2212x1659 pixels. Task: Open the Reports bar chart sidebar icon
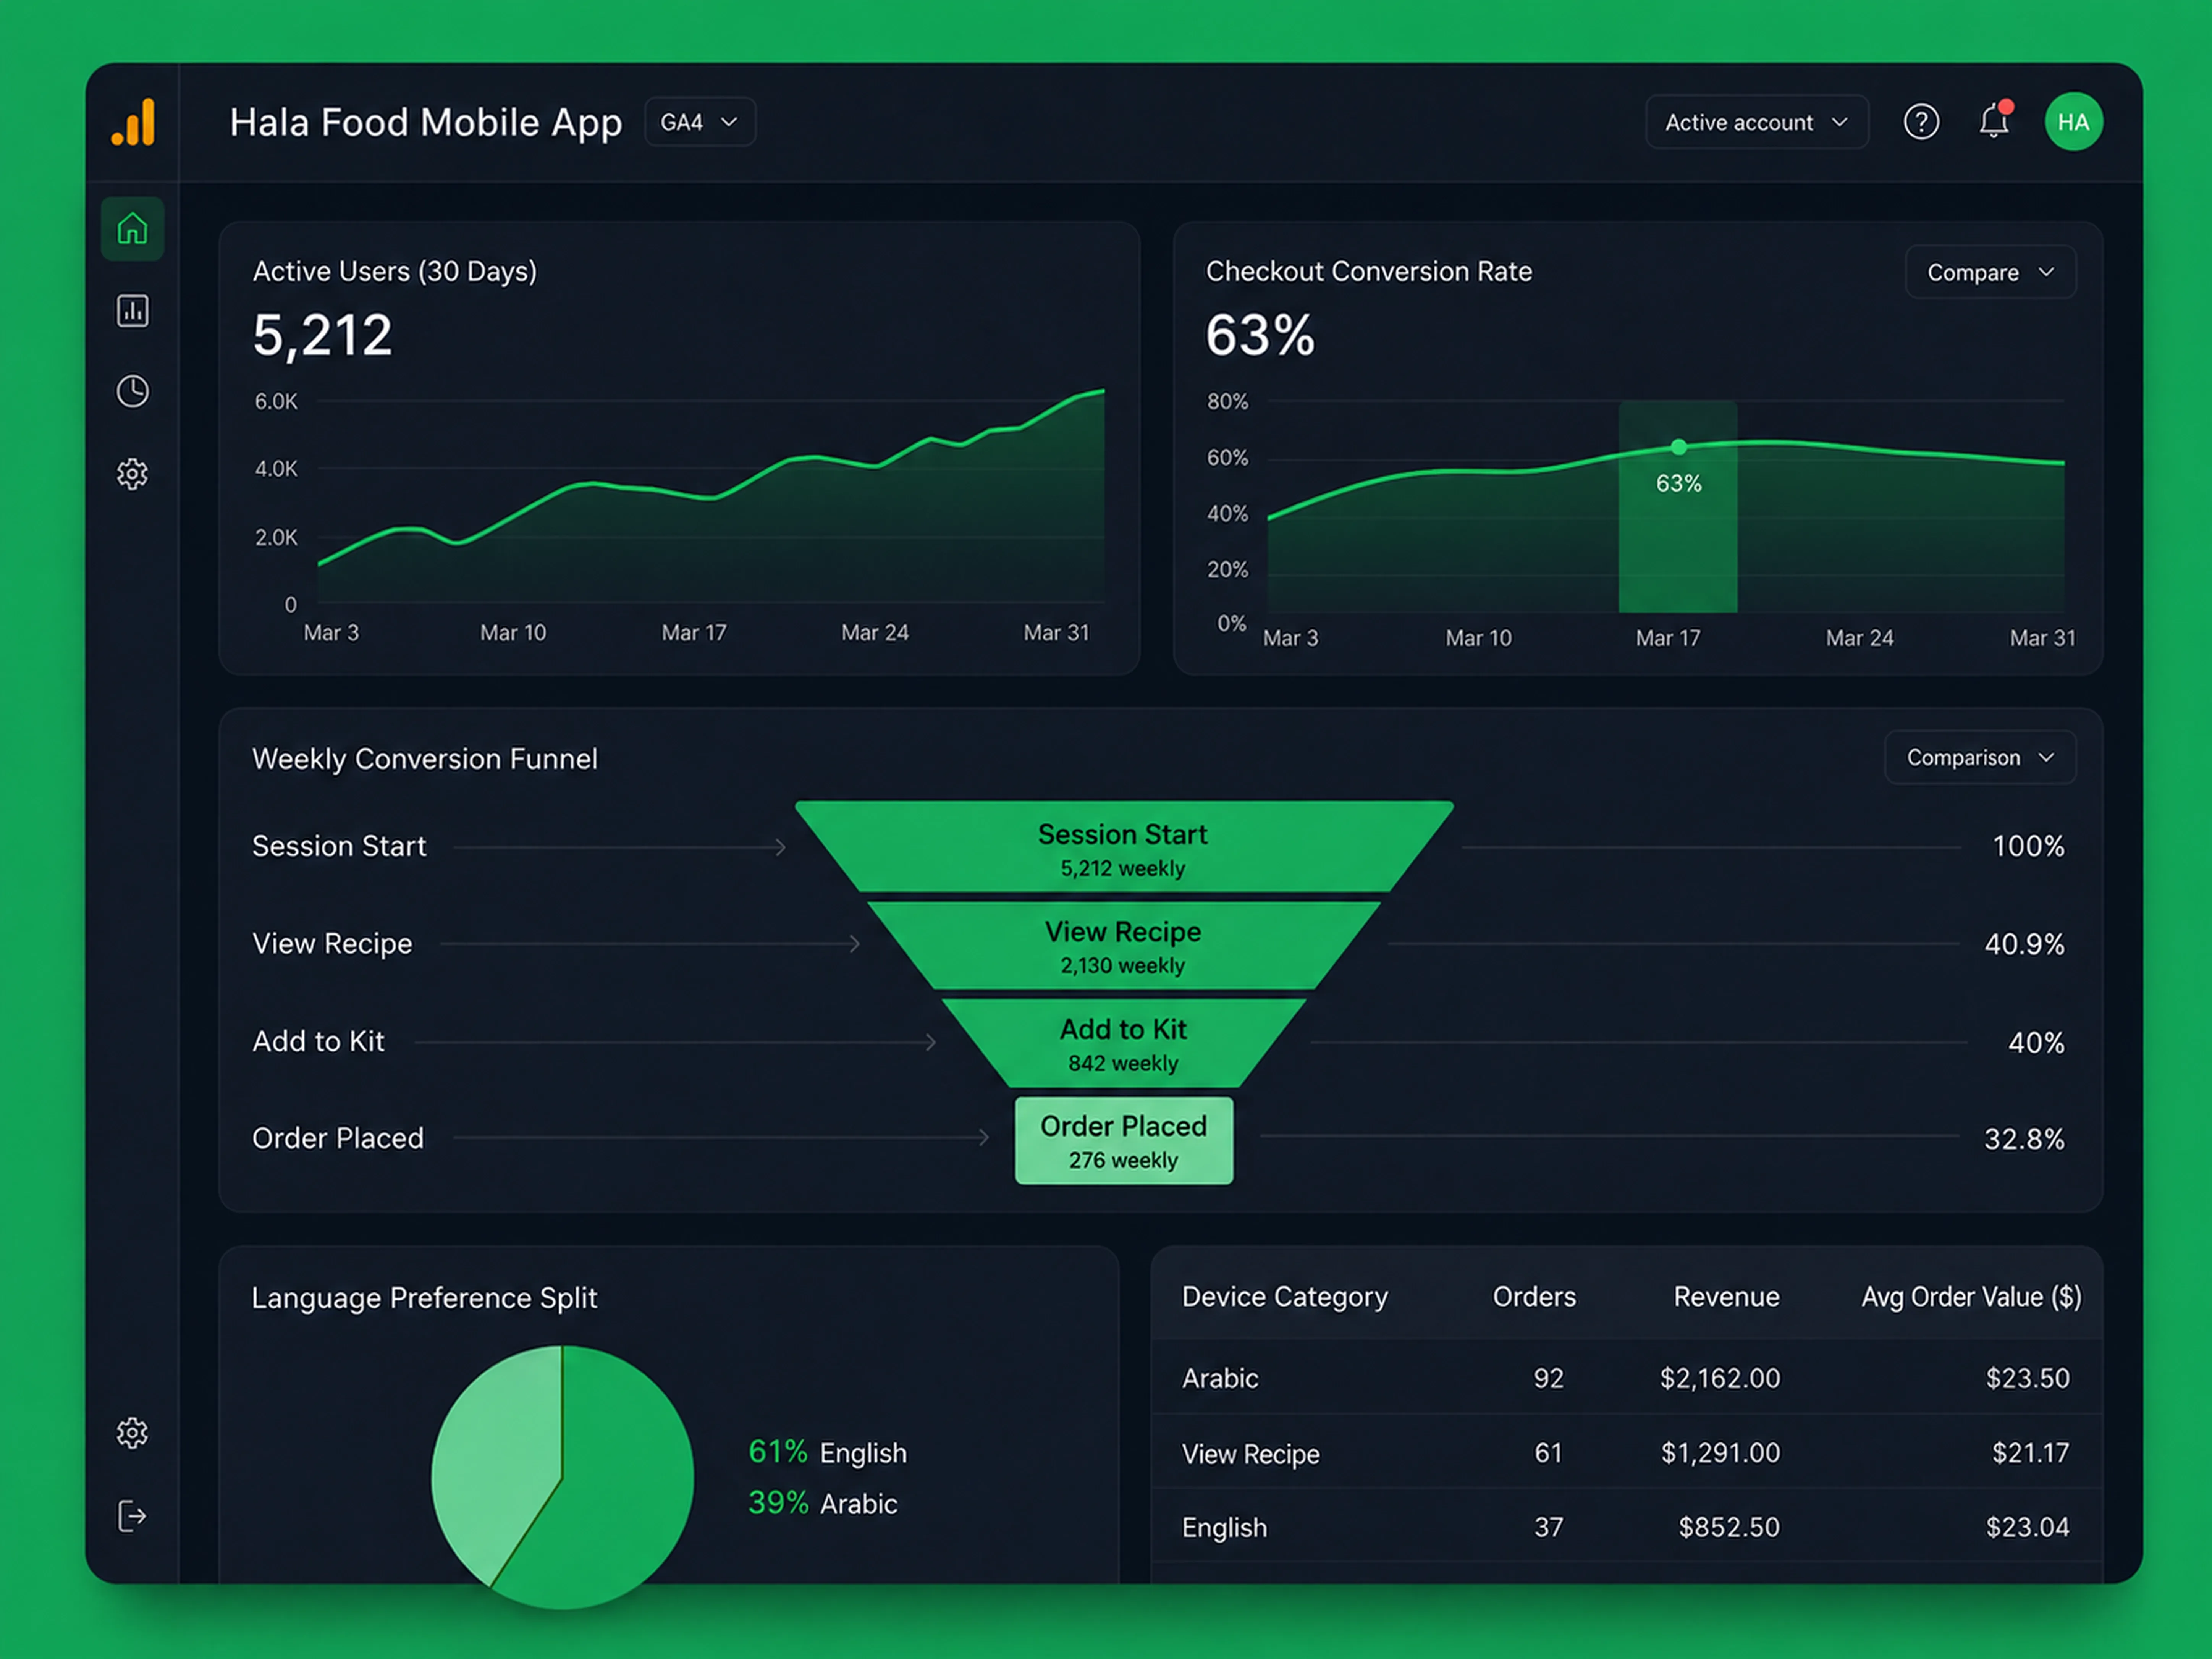click(132, 311)
